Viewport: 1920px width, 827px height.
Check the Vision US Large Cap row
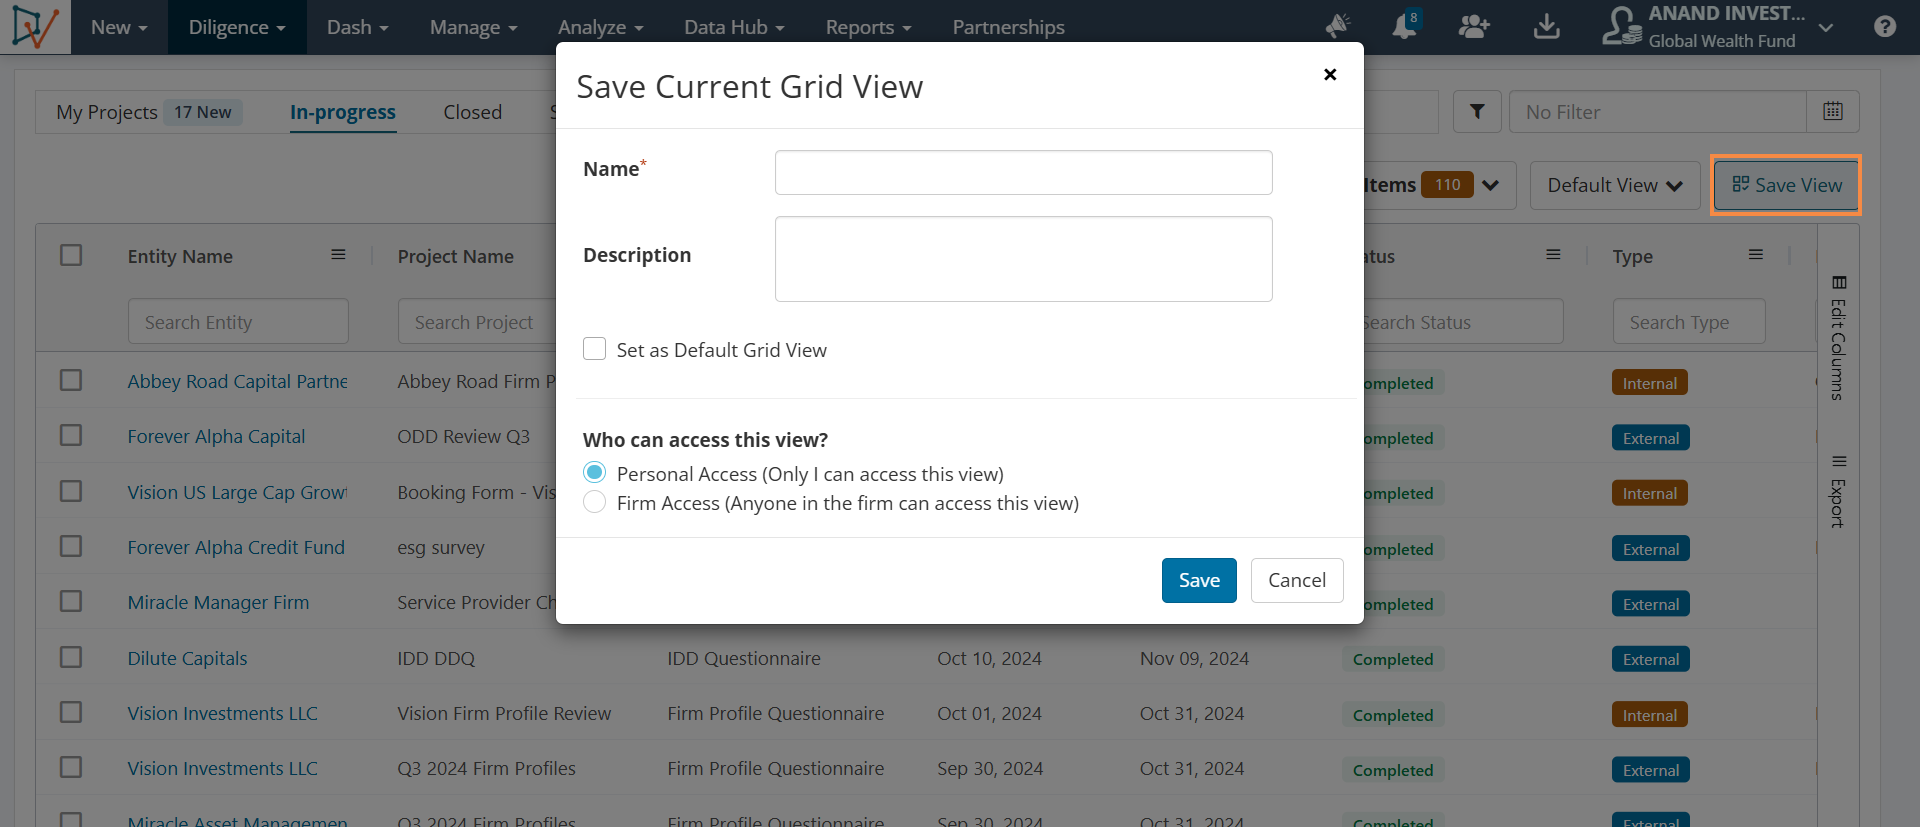71,491
